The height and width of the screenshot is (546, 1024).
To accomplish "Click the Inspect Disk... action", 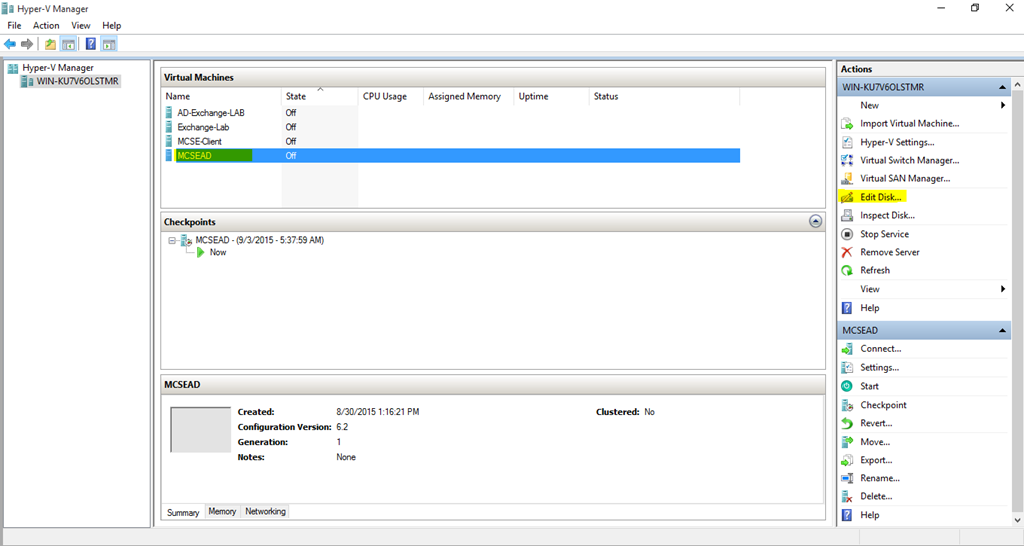I will point(888,216).
